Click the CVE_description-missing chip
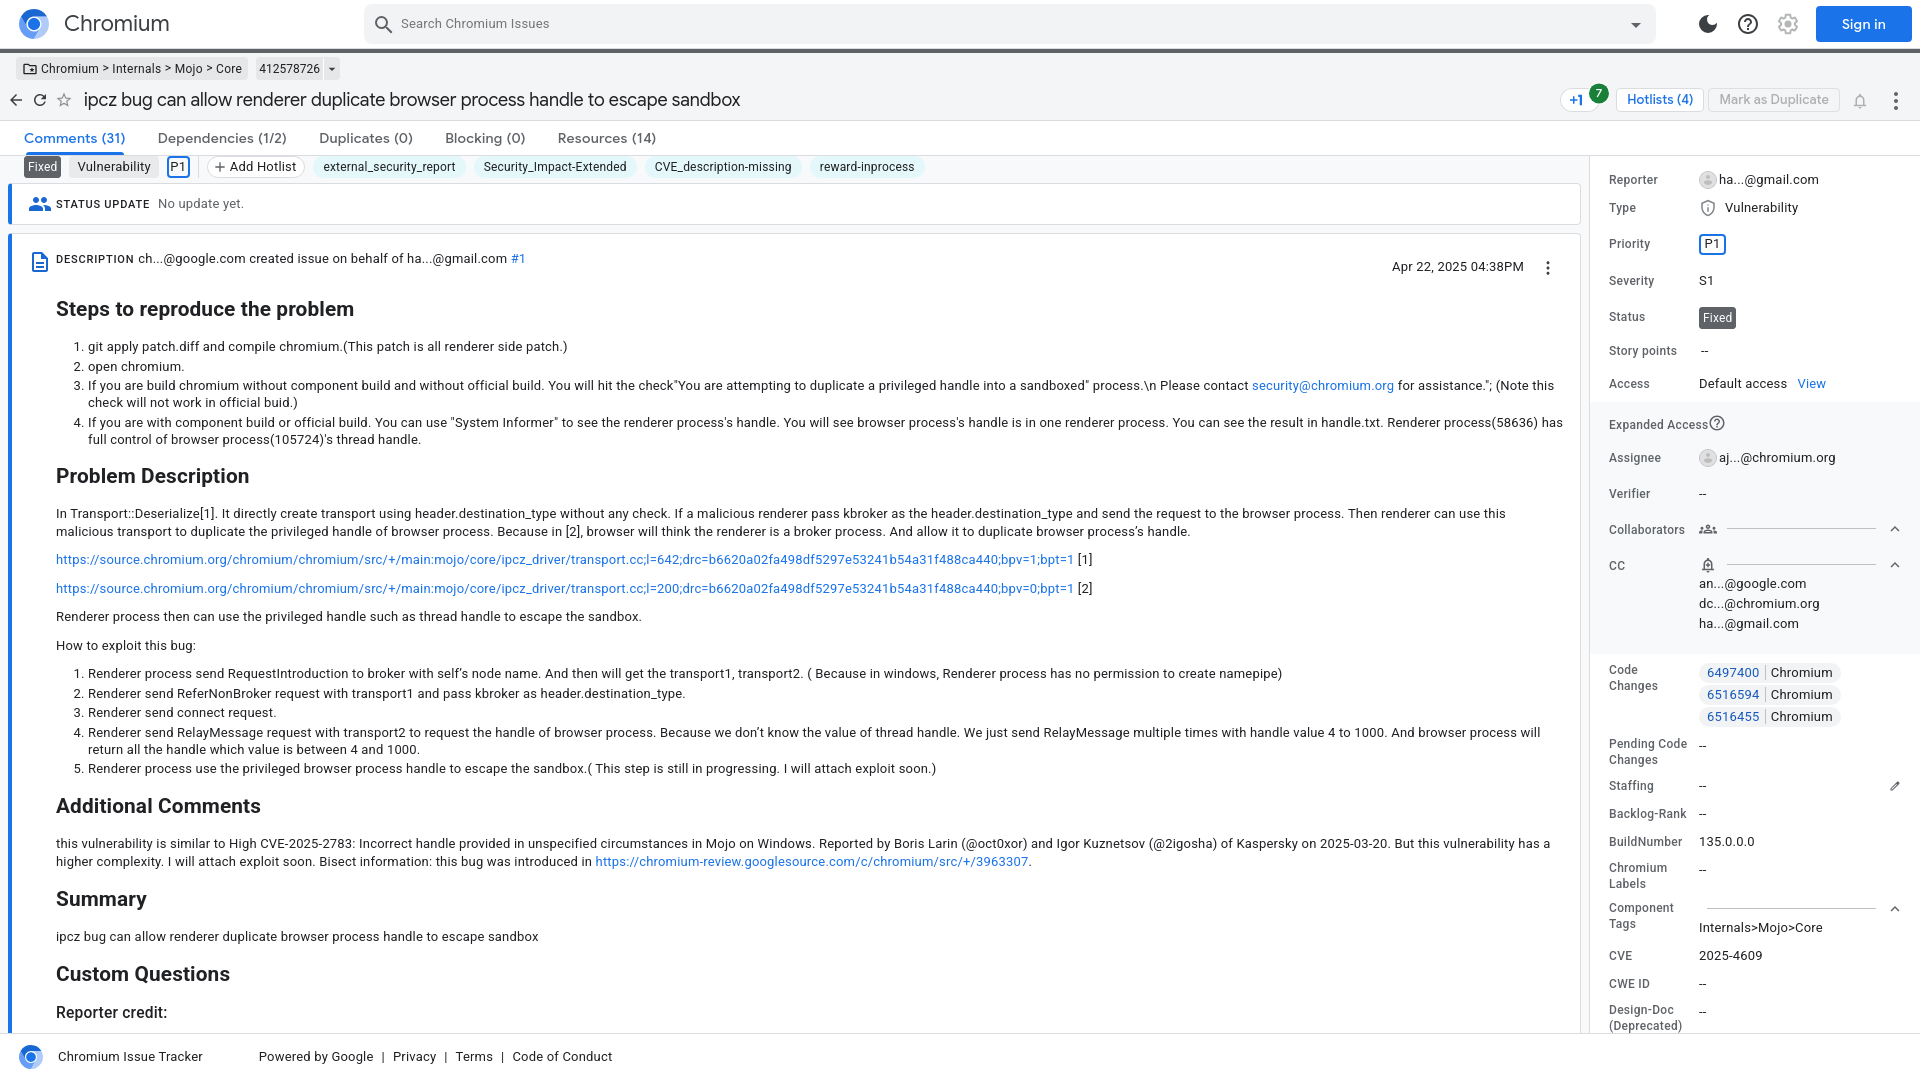The width and height of the screenshot is (1920, 1080). click(723, 167)
